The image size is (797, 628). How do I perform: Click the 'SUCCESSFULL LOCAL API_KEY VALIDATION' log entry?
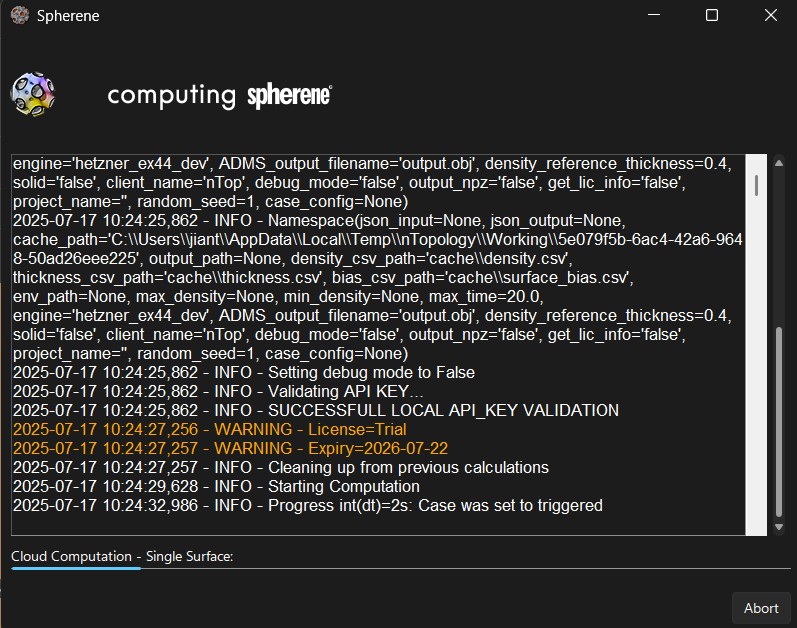coord(315,410)
